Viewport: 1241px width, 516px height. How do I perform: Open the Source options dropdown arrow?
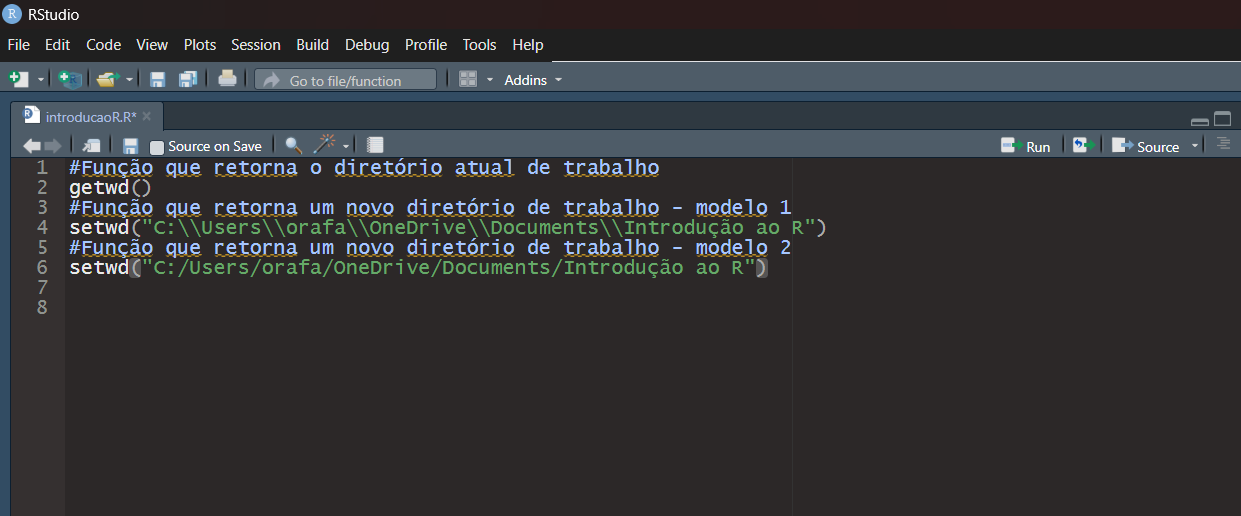(x=1194, y=147)
